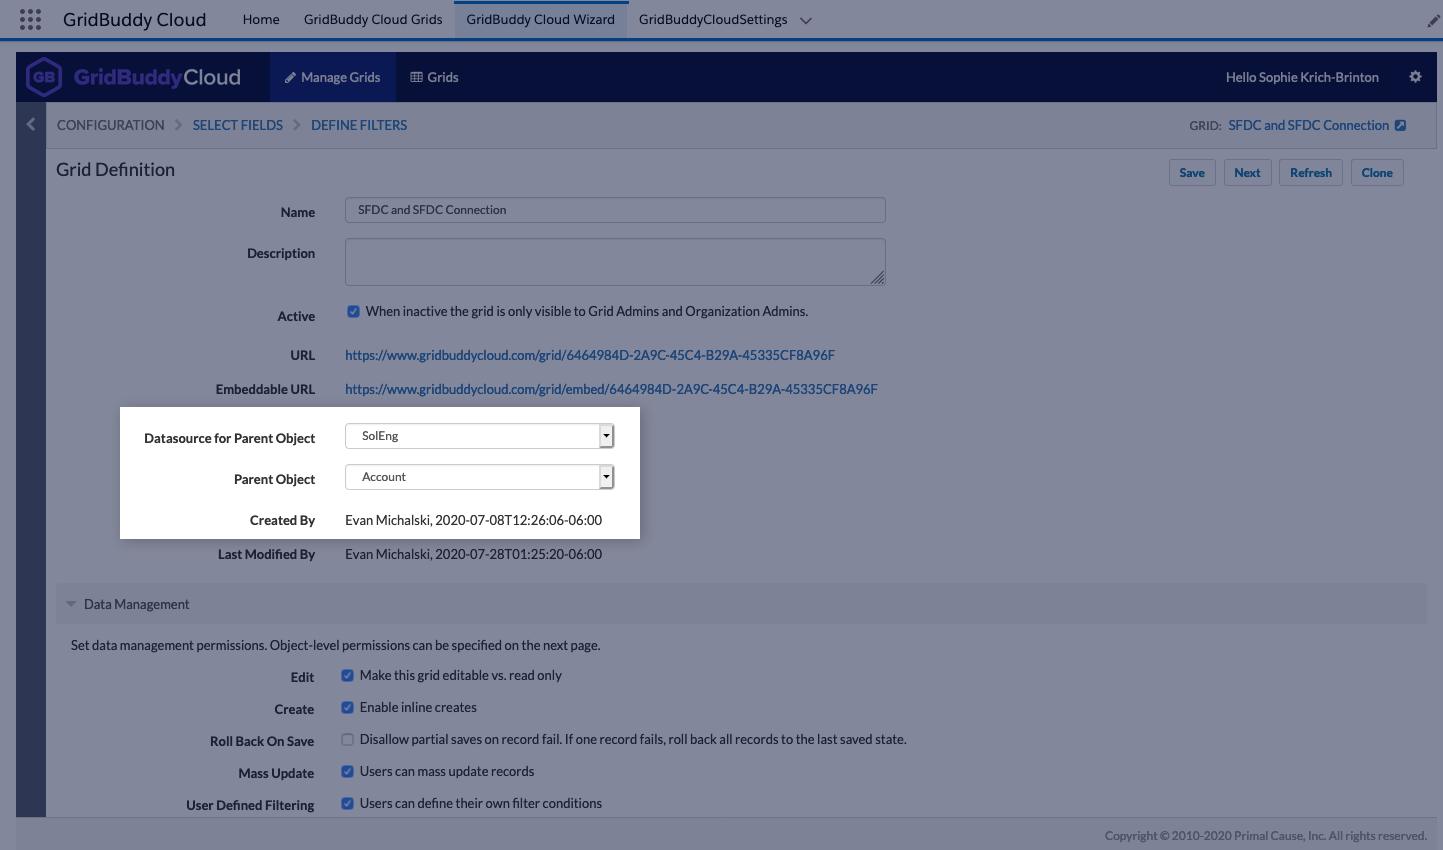Screen dimensions: 1443x850
Task: Open grid in new window icon
Action: 1400,125
